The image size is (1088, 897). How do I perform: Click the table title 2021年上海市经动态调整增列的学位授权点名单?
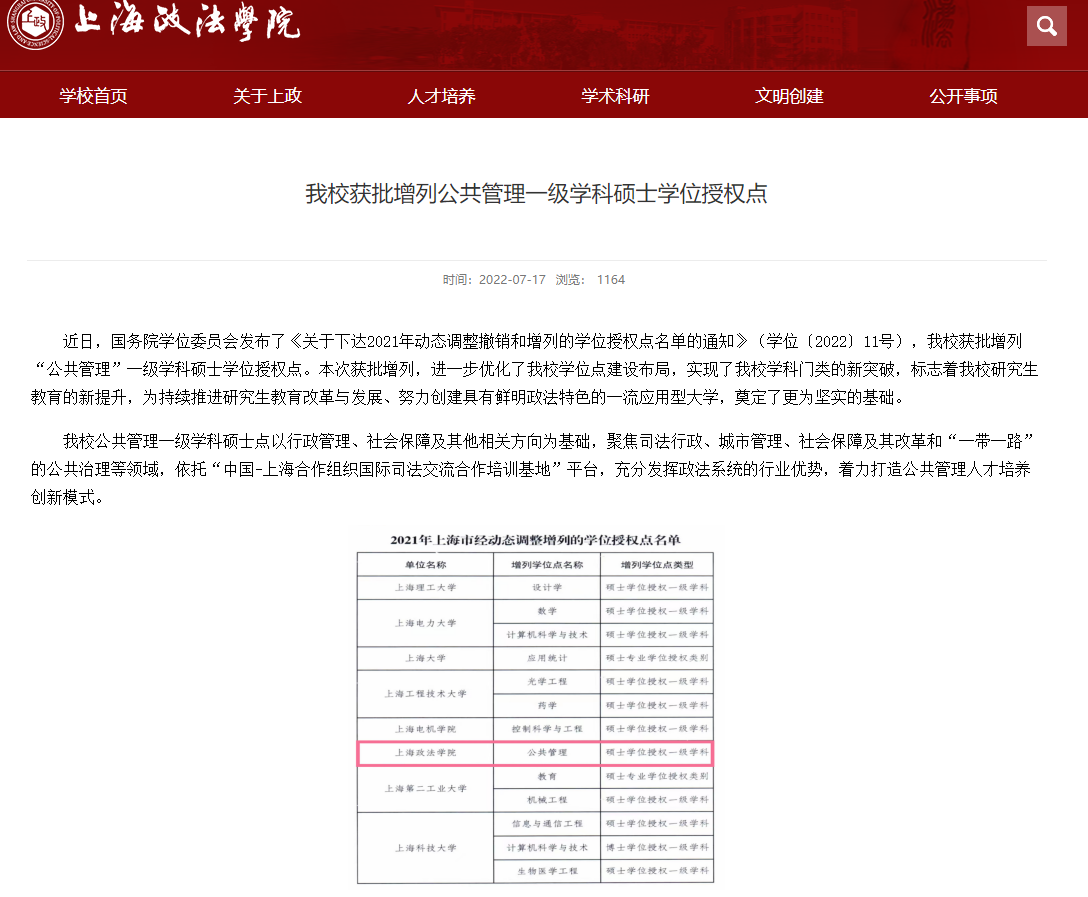tap(535, 540)
